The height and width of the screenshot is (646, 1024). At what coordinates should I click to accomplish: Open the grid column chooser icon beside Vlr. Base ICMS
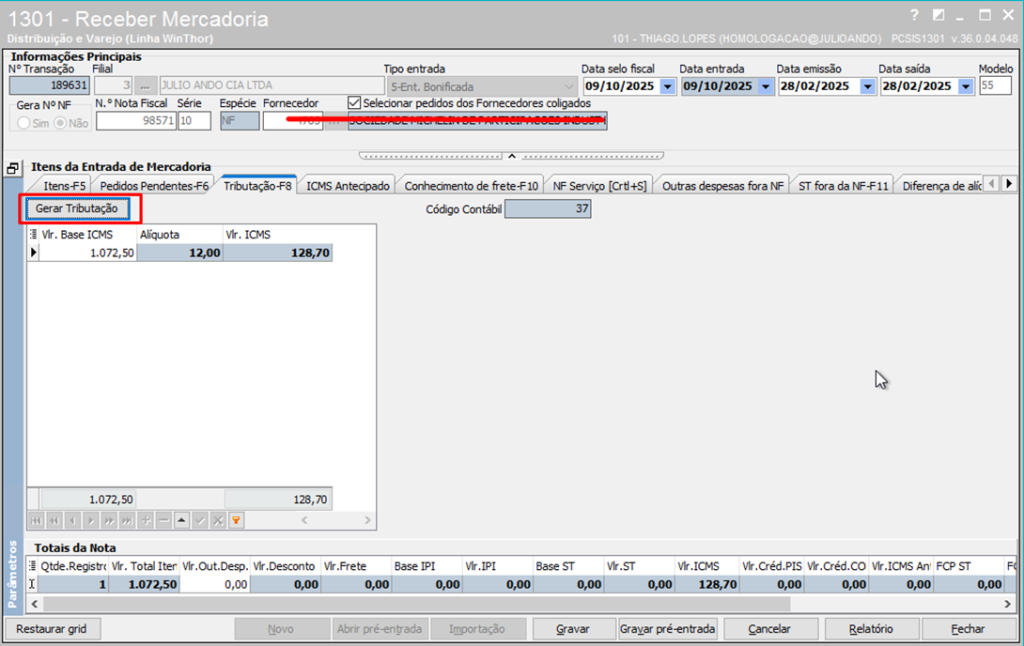click(x=33, y=234)
